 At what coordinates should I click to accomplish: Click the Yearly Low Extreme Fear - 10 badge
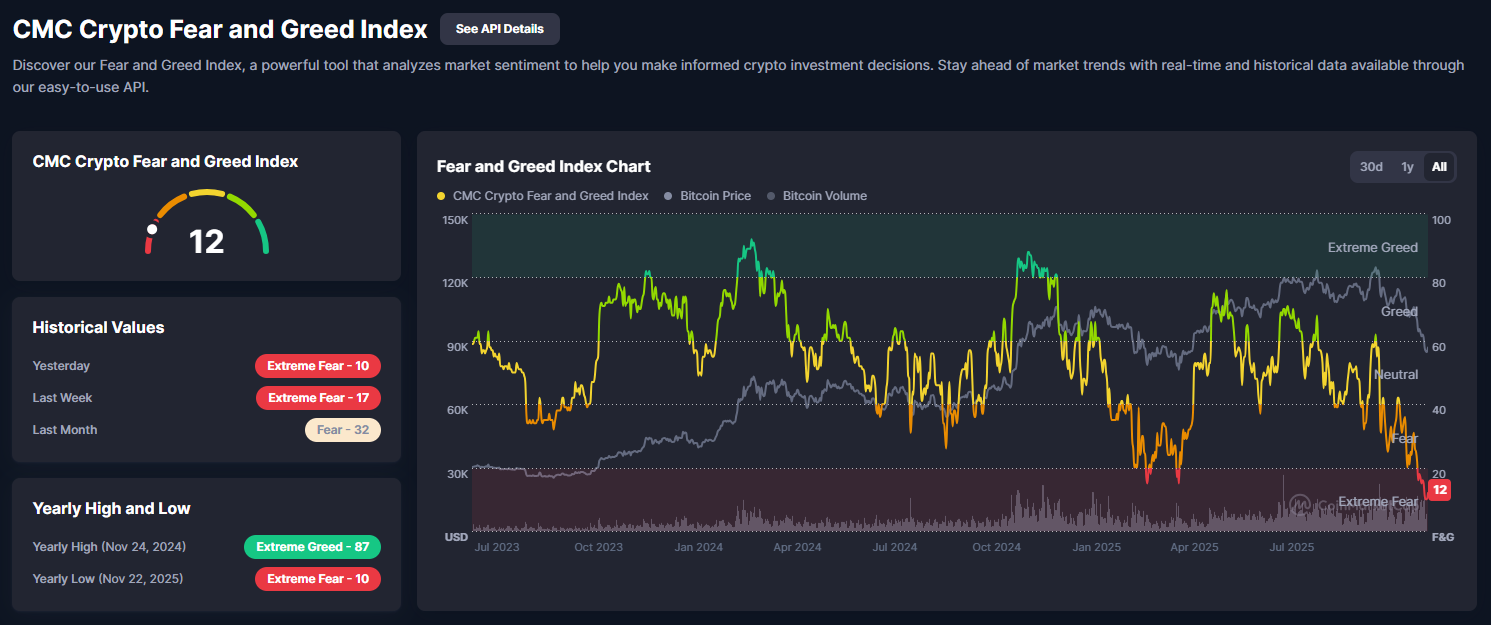coord(318,579)
